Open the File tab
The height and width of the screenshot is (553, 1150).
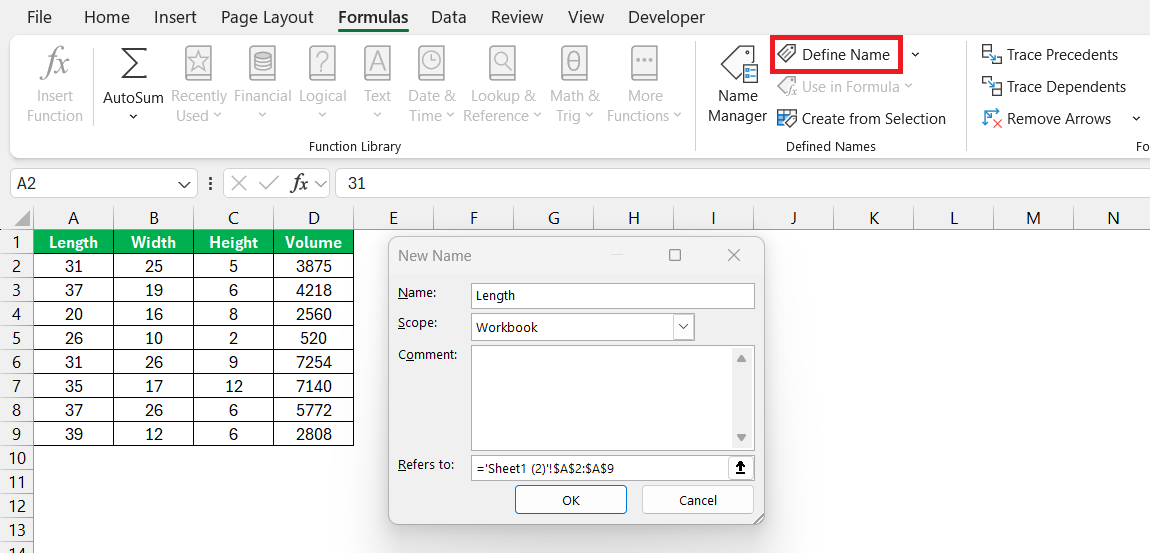[x=39, y=18]
